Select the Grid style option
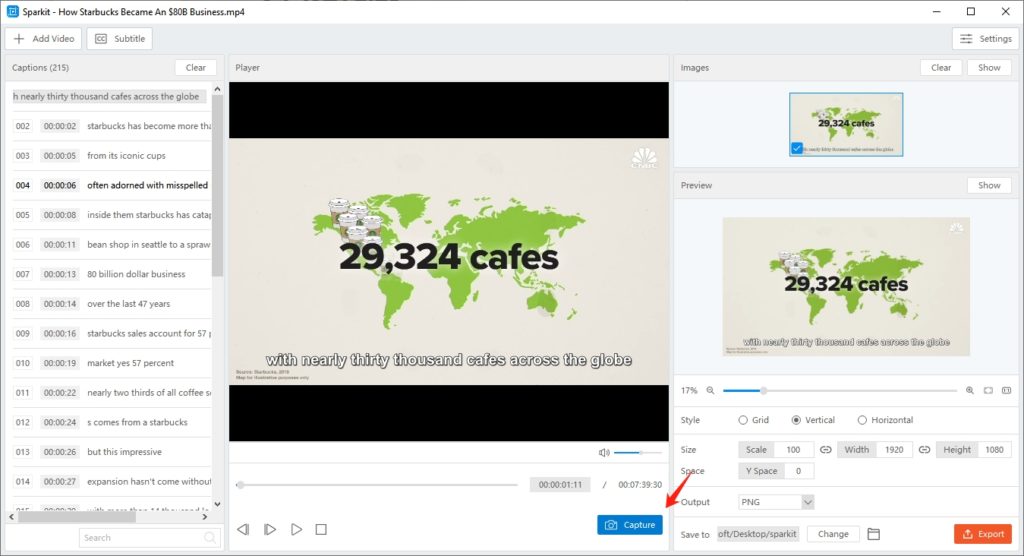 [x=753, y=420]
